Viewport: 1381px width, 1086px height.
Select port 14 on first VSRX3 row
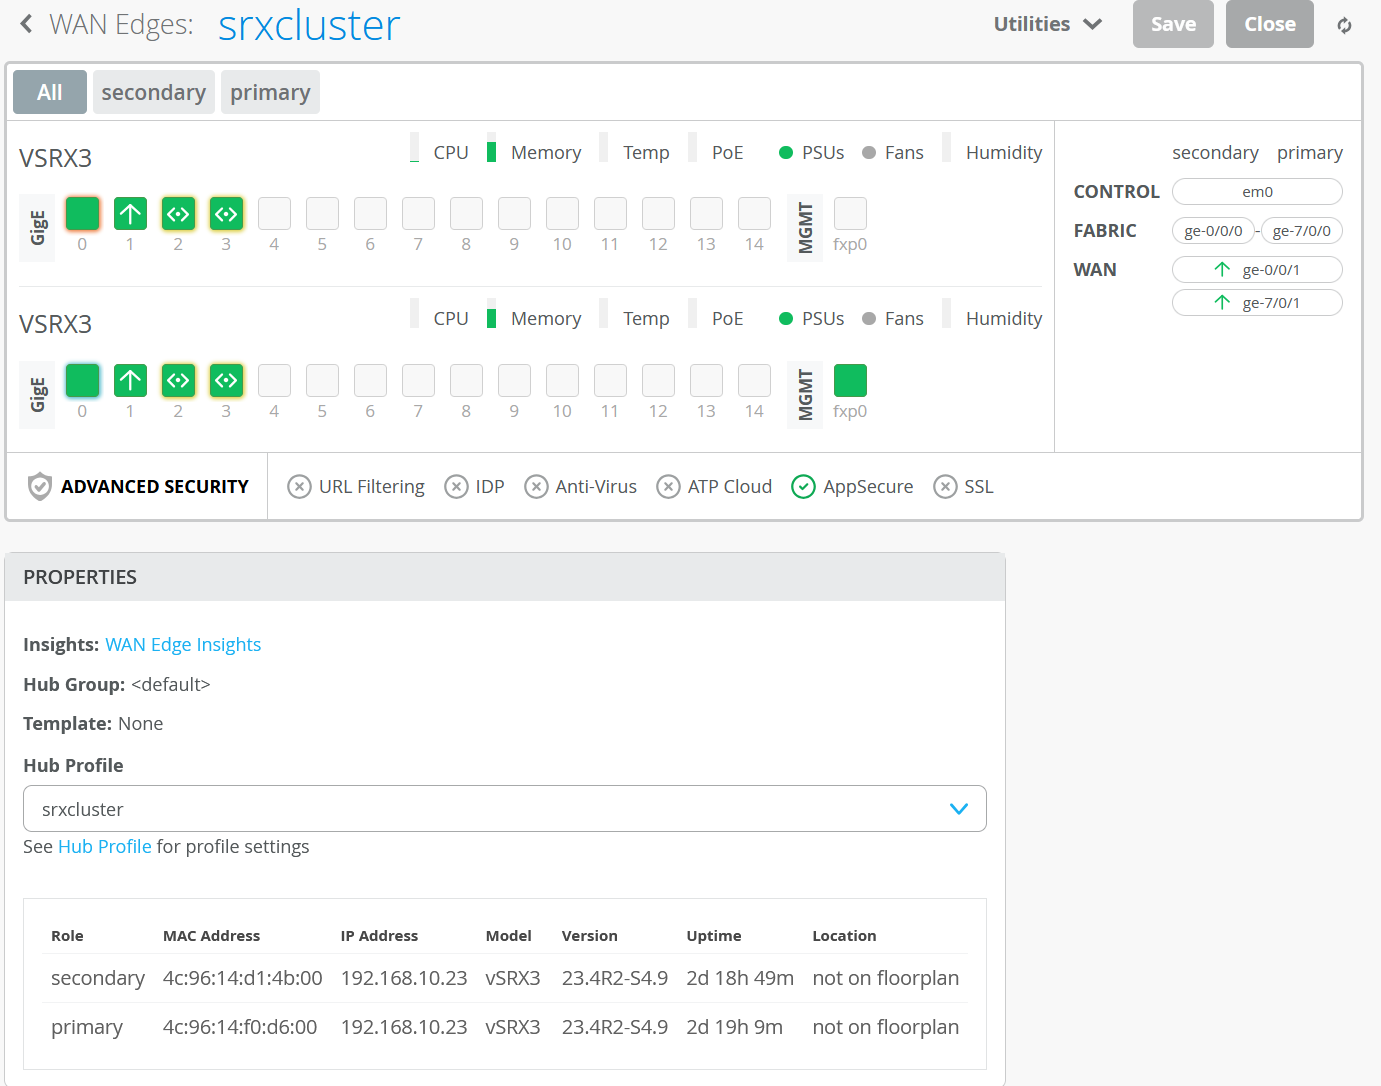754,213
